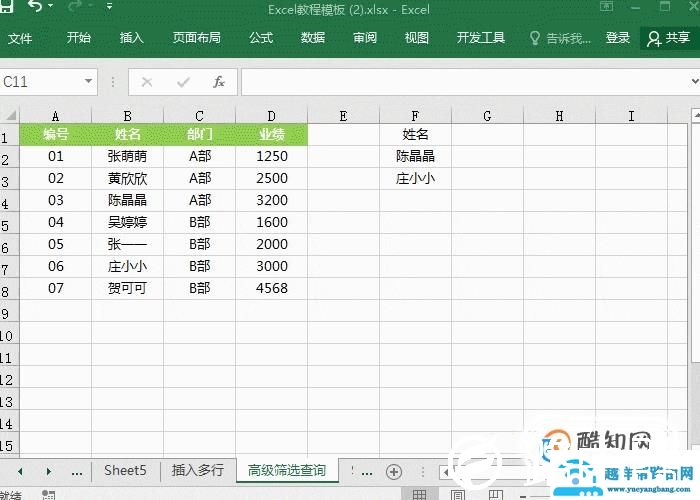
Task: Switch to the 页面布局 ribbon tab
Action: pos(197,38)
